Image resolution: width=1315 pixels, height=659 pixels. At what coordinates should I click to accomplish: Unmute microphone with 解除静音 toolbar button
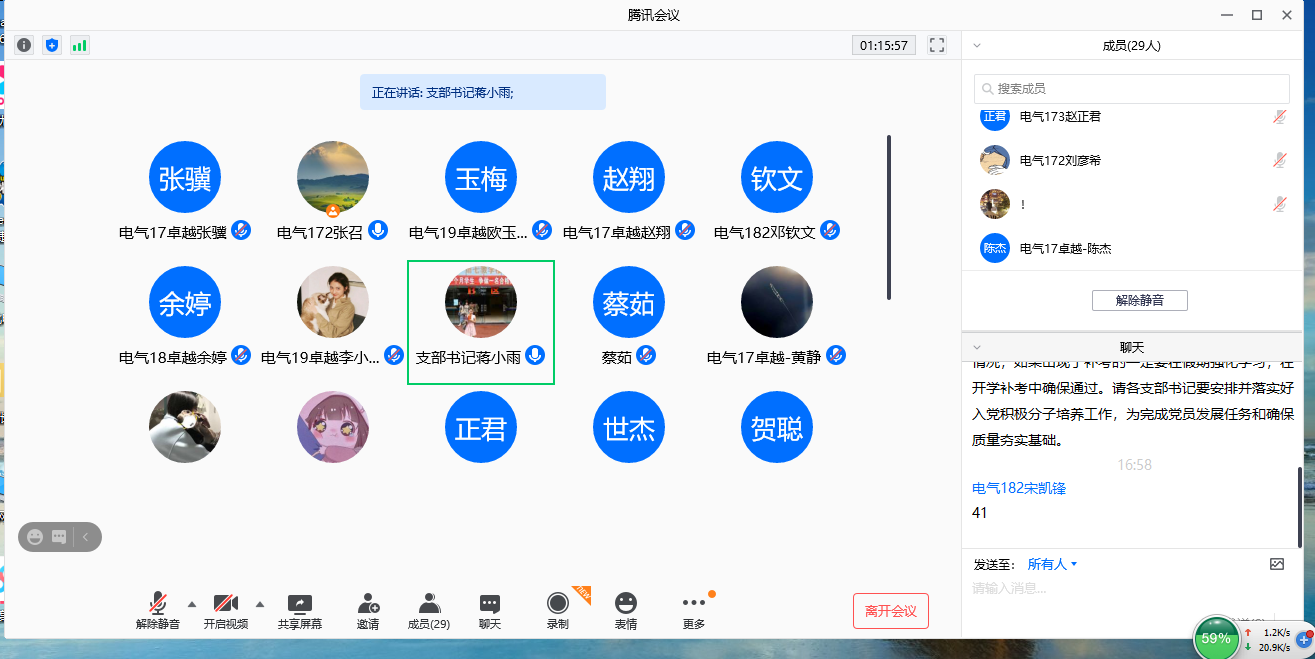pyautogui.click(x=158, y=611)
